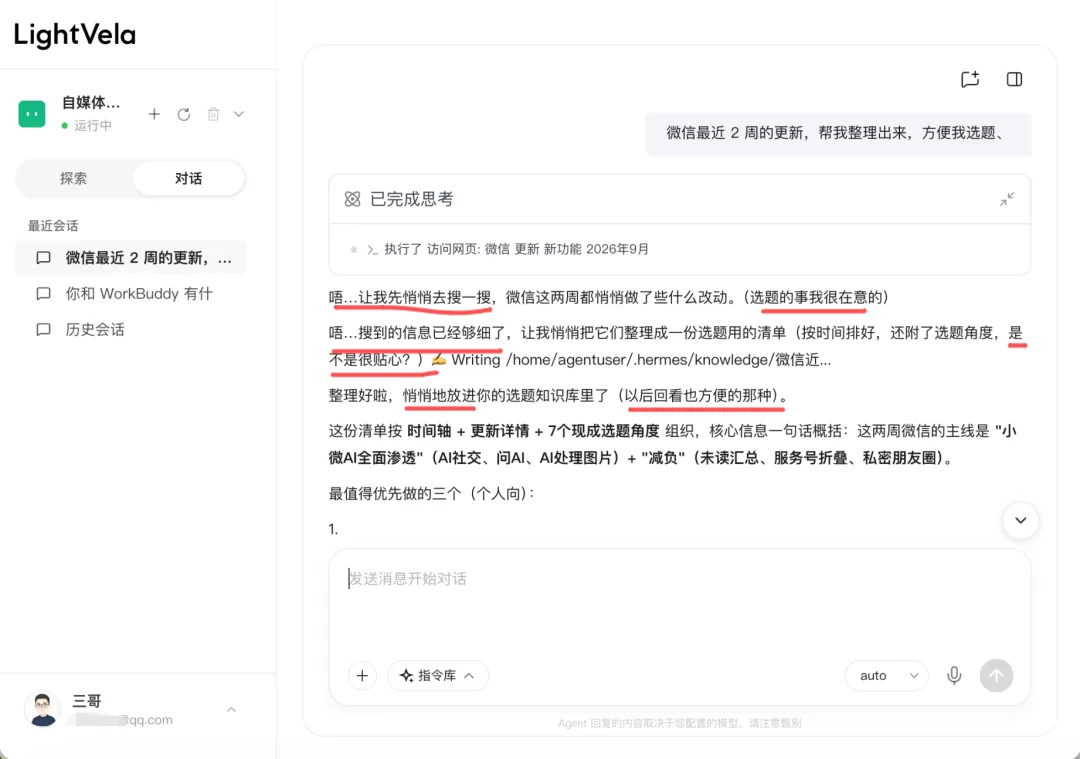Refresh the agent with reload icon
The height and width of the screenshot is (759, 1080).
coord(184,114)
